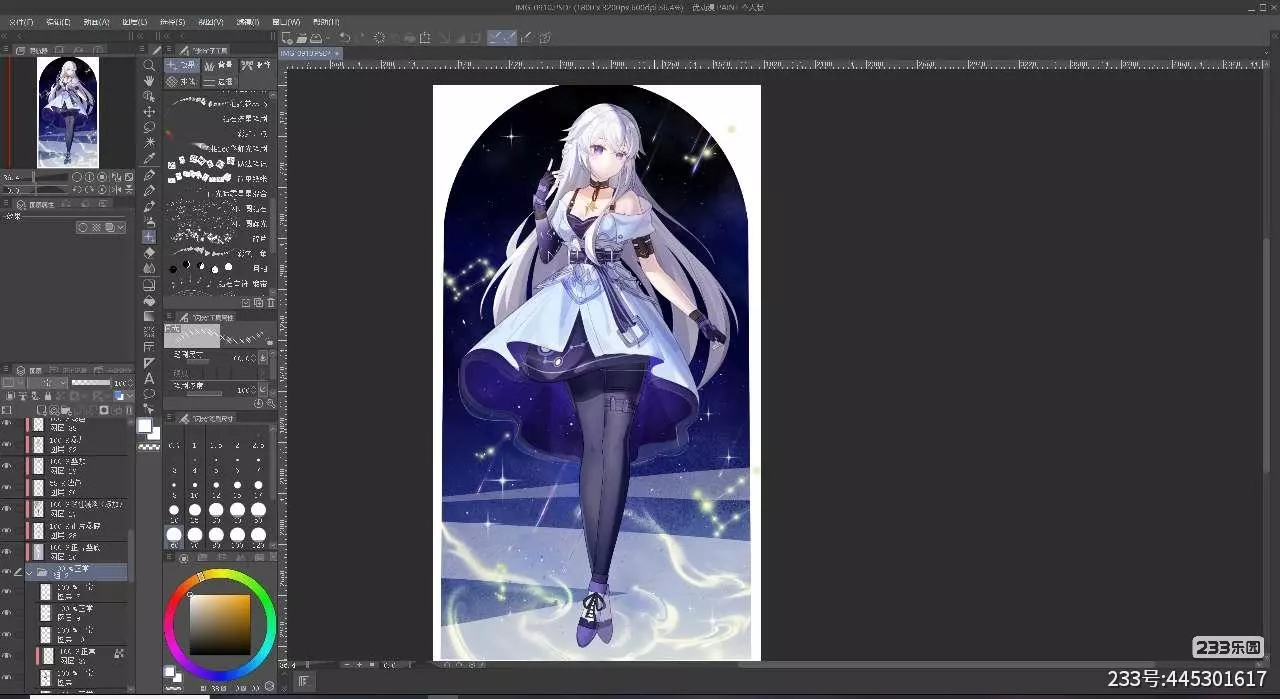
Task: Select the highlighted Decoration tool
Action: tap(149, 237)
